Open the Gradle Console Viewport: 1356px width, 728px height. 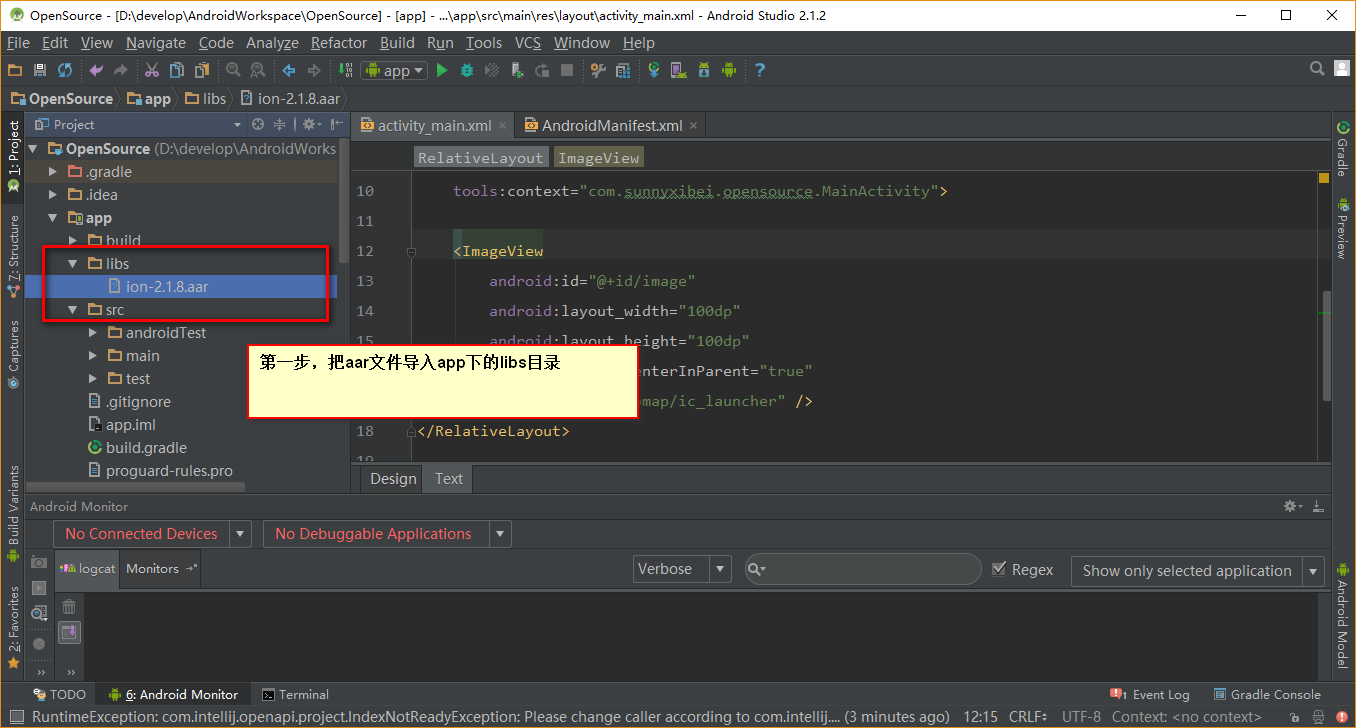(1267, 694)
